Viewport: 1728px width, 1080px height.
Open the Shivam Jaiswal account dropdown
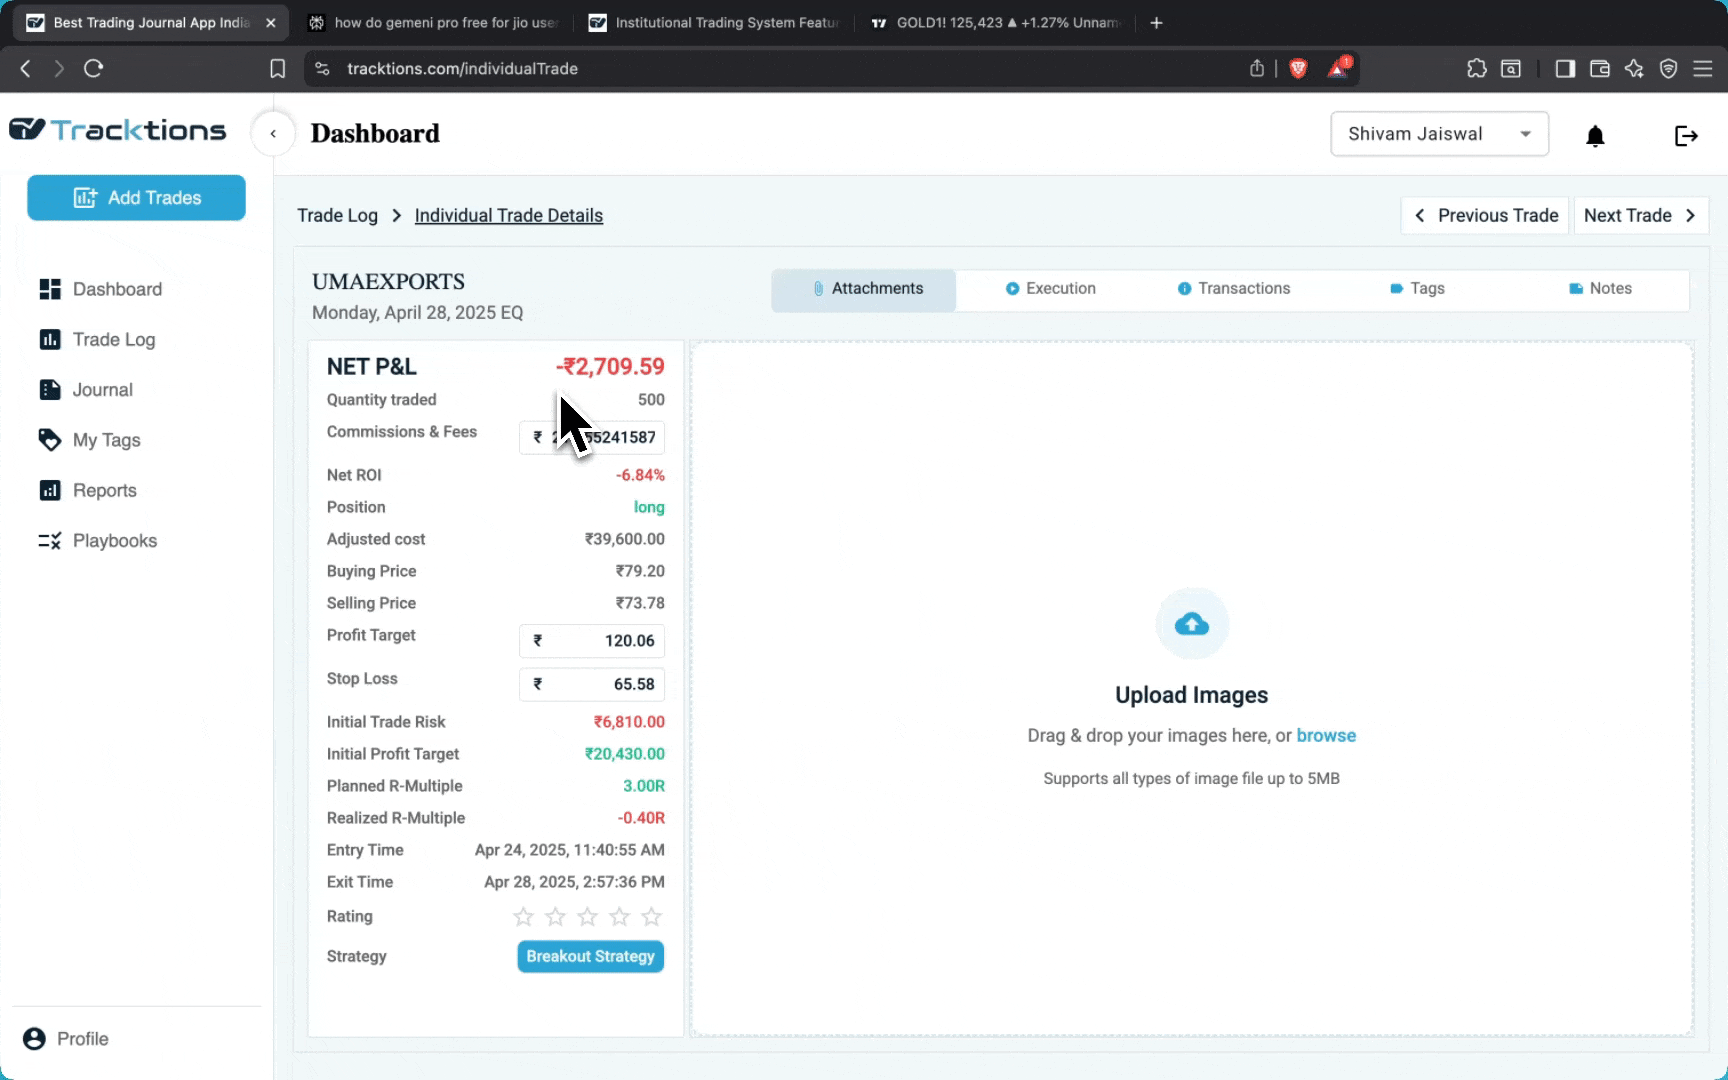click(x=1439, y=134)
